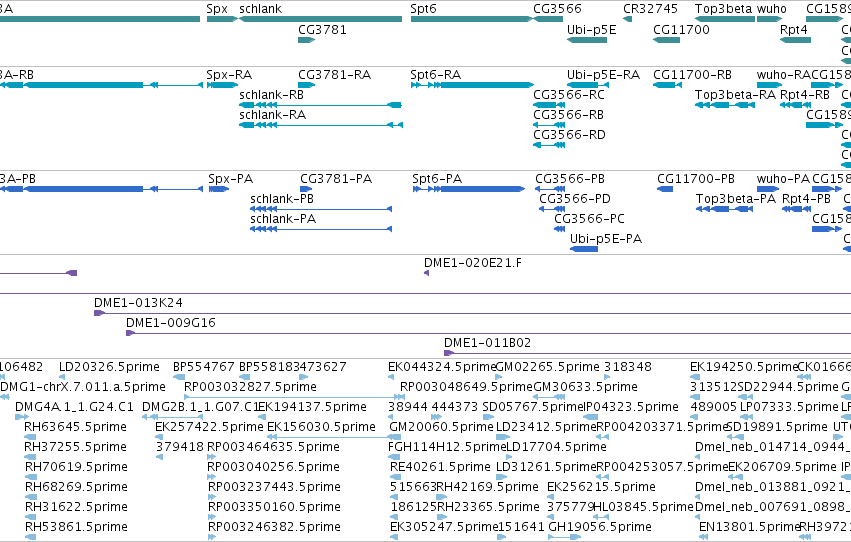The height and width of the screenshot is (542, 851).
Task: Open the EK257422.5prime EST
Action: 160,437
